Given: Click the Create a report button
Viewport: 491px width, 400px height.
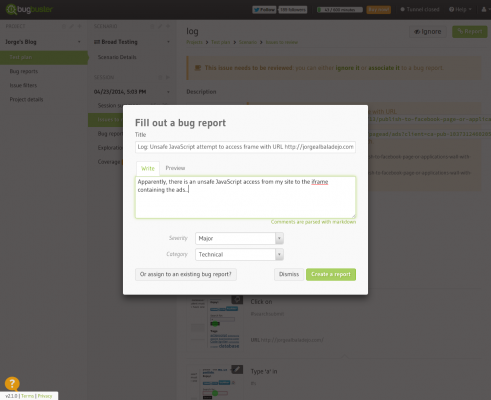Looking at the screenshot, I should [x=331, y=274].
